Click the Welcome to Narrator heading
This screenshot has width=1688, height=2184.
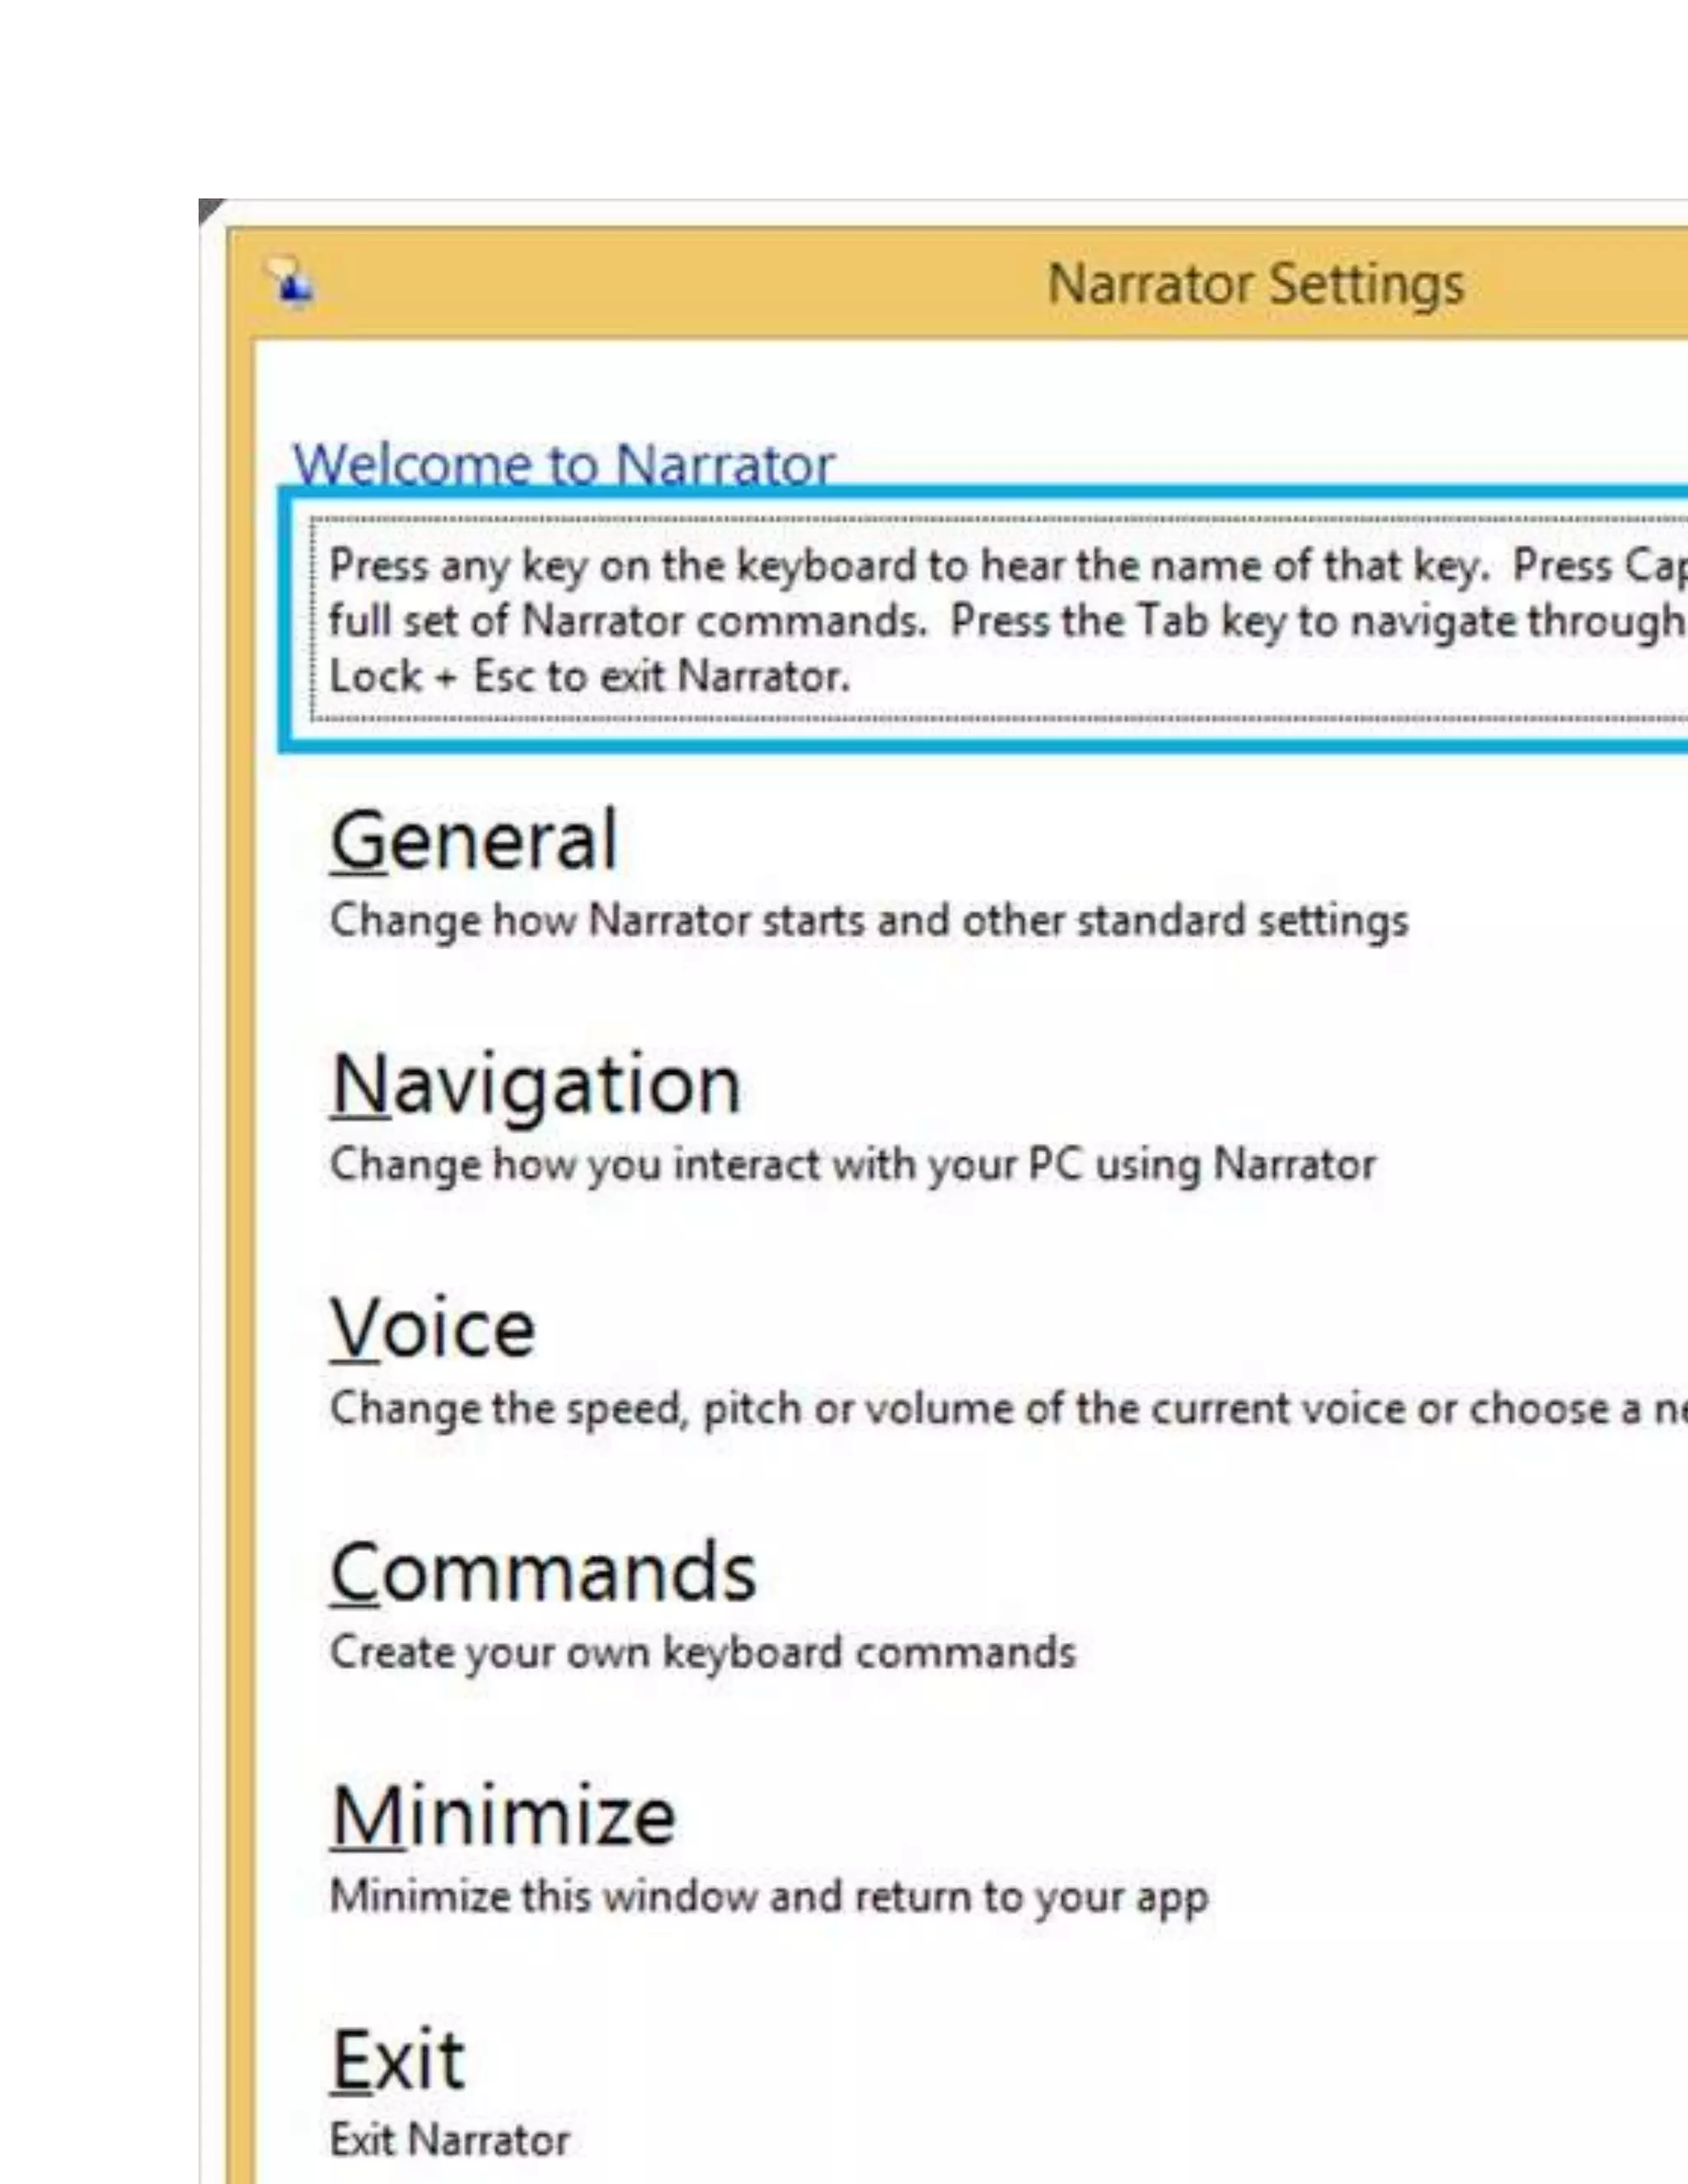pos(563,464)
